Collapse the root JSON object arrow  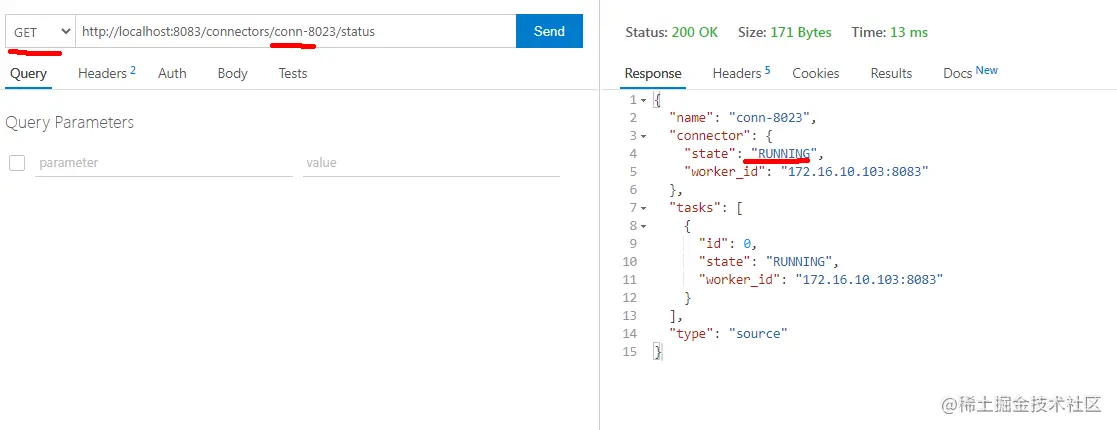coord(644,100)
